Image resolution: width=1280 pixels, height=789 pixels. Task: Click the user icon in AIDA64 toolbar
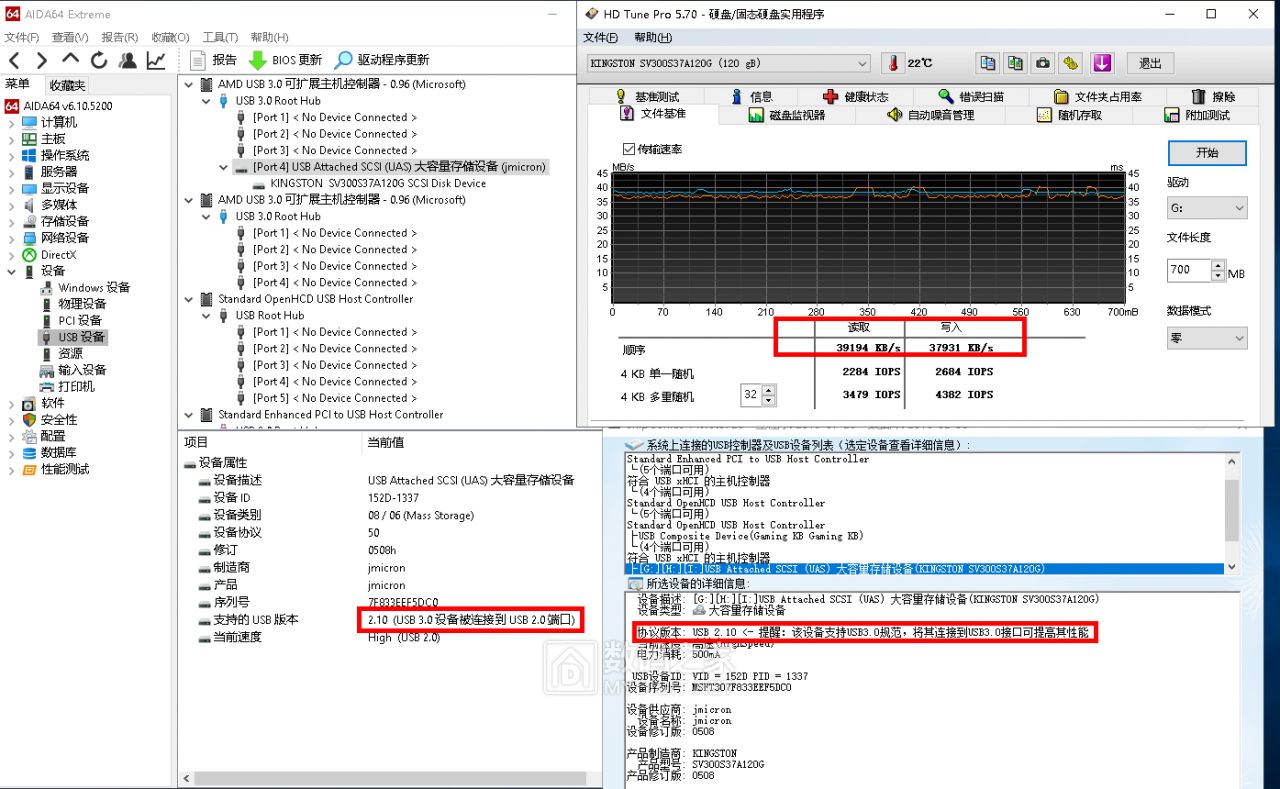pos(128,60)
